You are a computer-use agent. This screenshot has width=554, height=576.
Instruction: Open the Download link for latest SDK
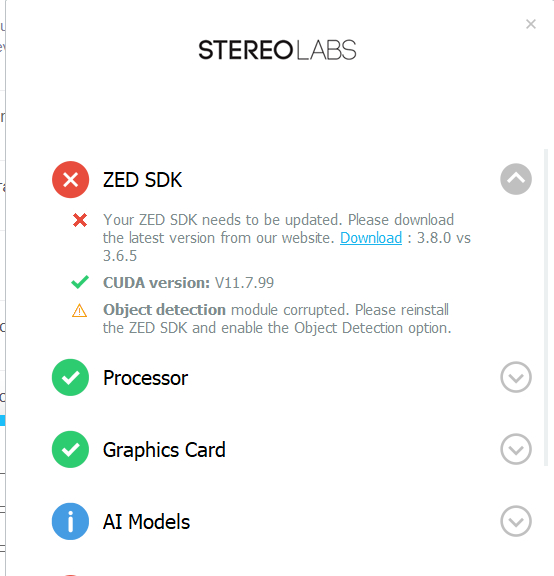pyautogui.click(x=371, y=238)
